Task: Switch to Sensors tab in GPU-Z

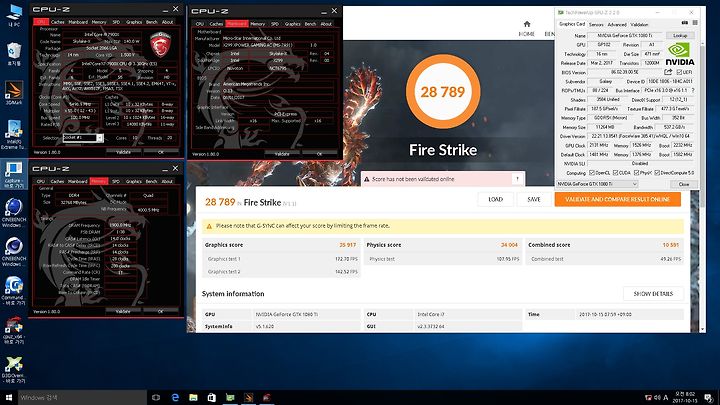Action: click(596, 24)
